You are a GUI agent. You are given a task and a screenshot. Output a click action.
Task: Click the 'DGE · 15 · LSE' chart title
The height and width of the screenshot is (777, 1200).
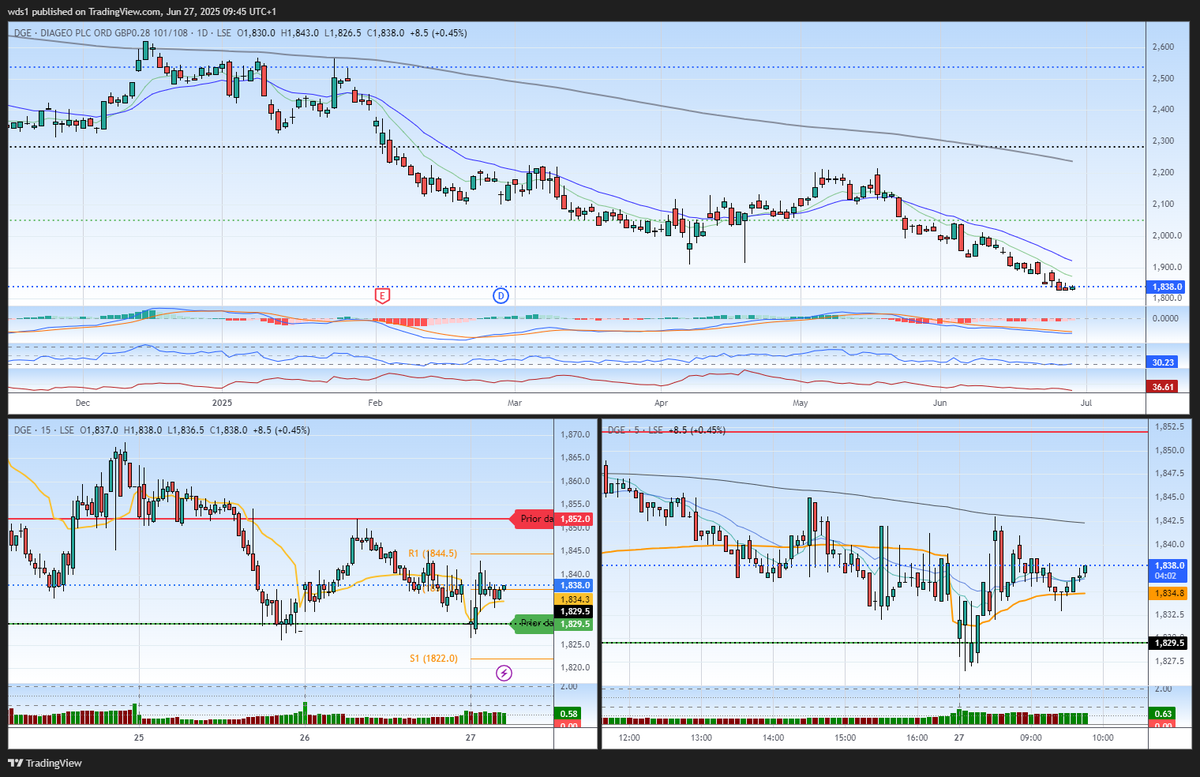click(x=44, y=430)
